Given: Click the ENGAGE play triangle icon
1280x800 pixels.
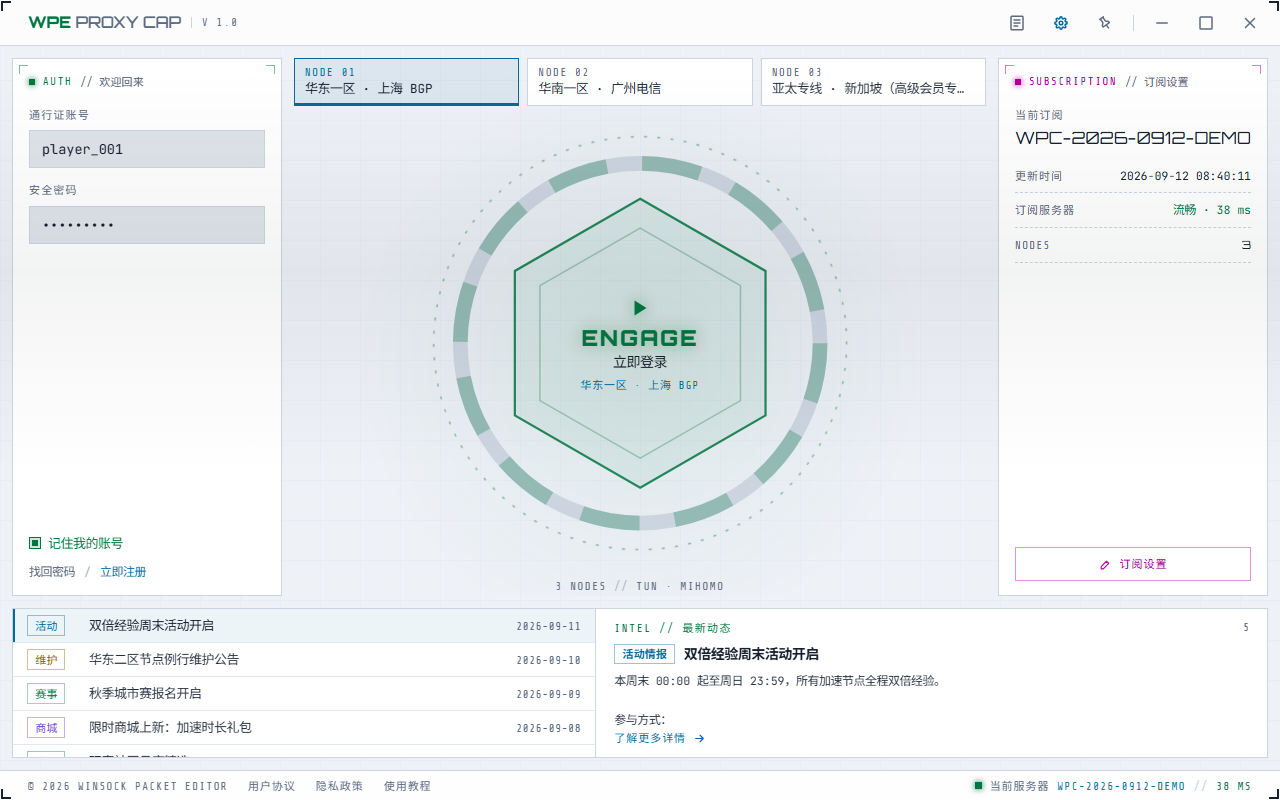Looking at the screenshot, I should click(640, 308).
